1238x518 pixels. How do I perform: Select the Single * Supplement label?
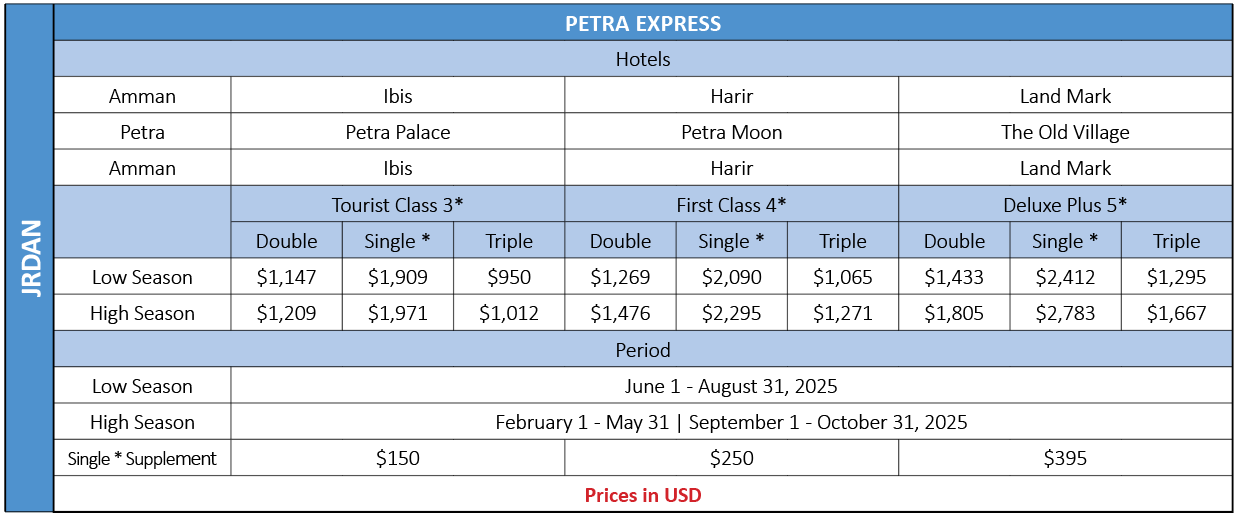tap(143, 459)
